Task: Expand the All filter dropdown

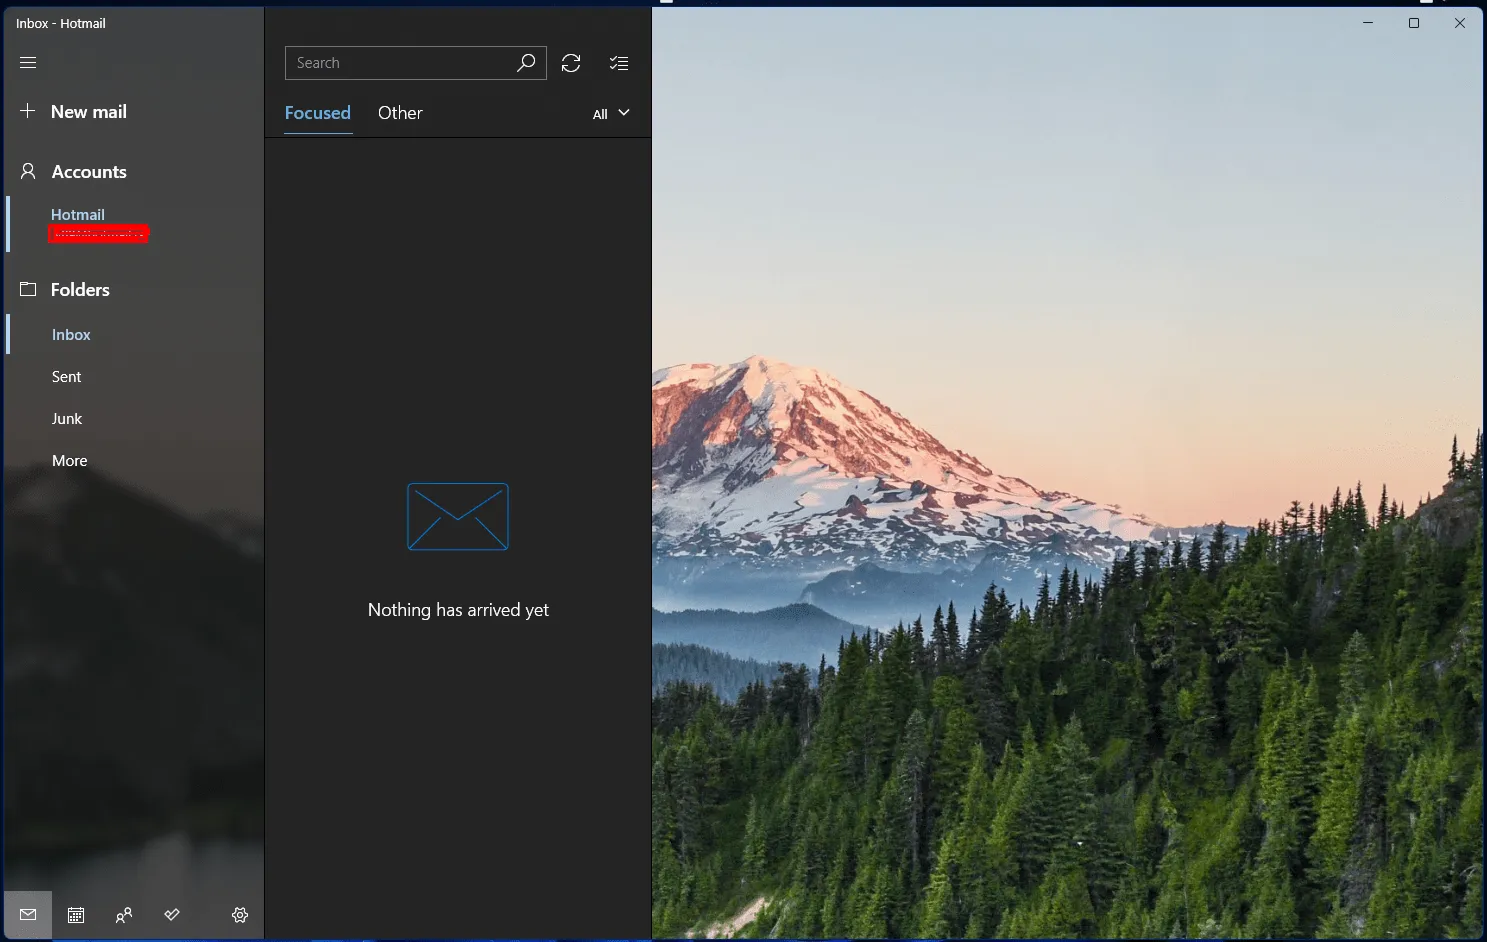Action: pos(610,114)
